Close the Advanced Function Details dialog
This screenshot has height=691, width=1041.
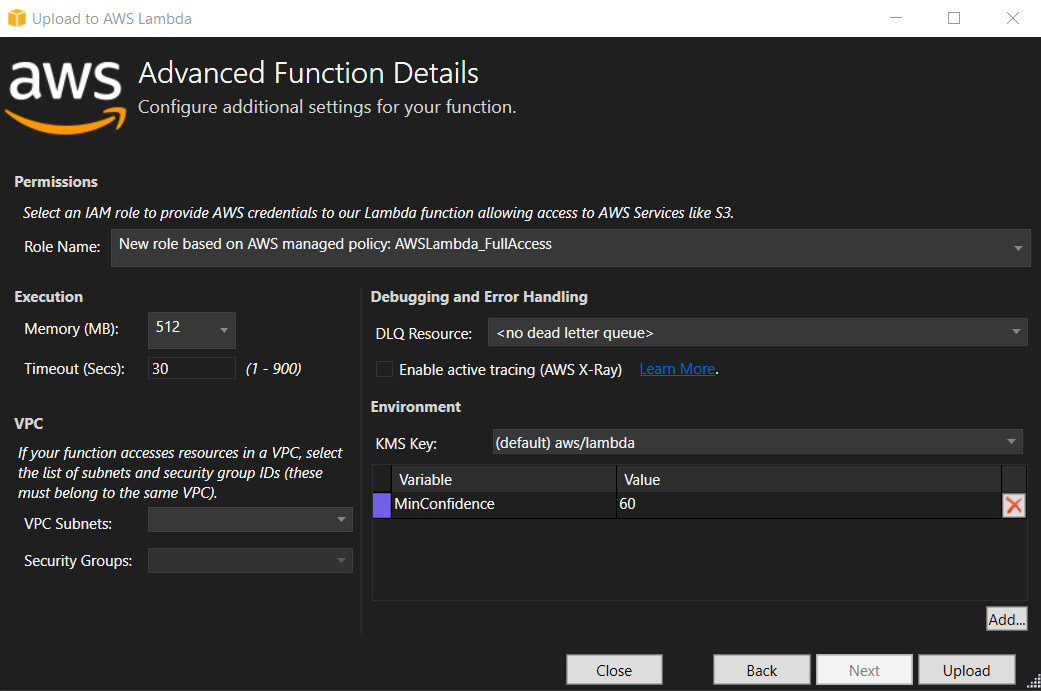tap(614, 669)
